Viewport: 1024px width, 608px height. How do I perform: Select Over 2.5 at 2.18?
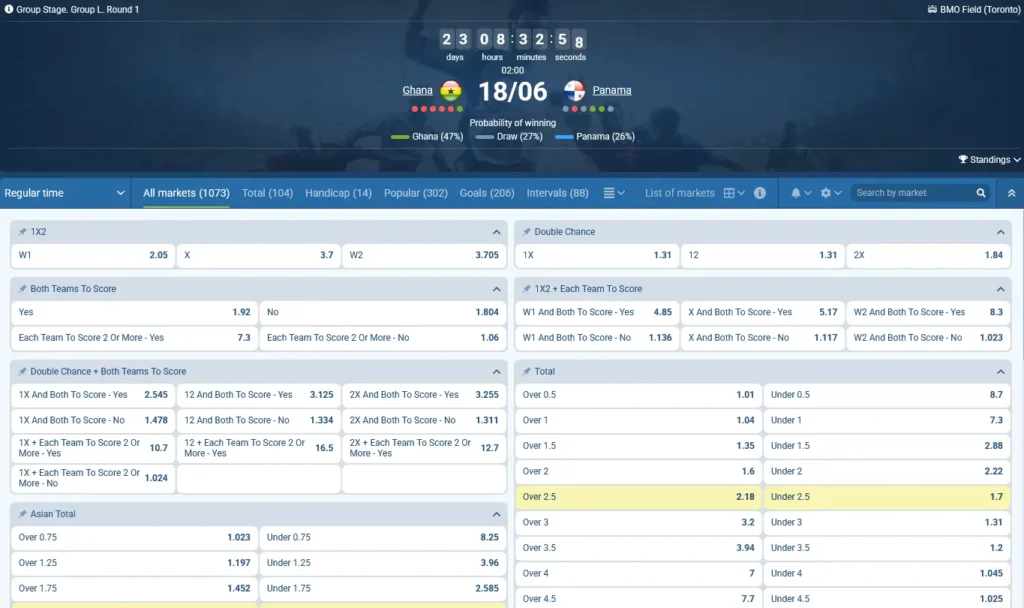tap(638, 497)
